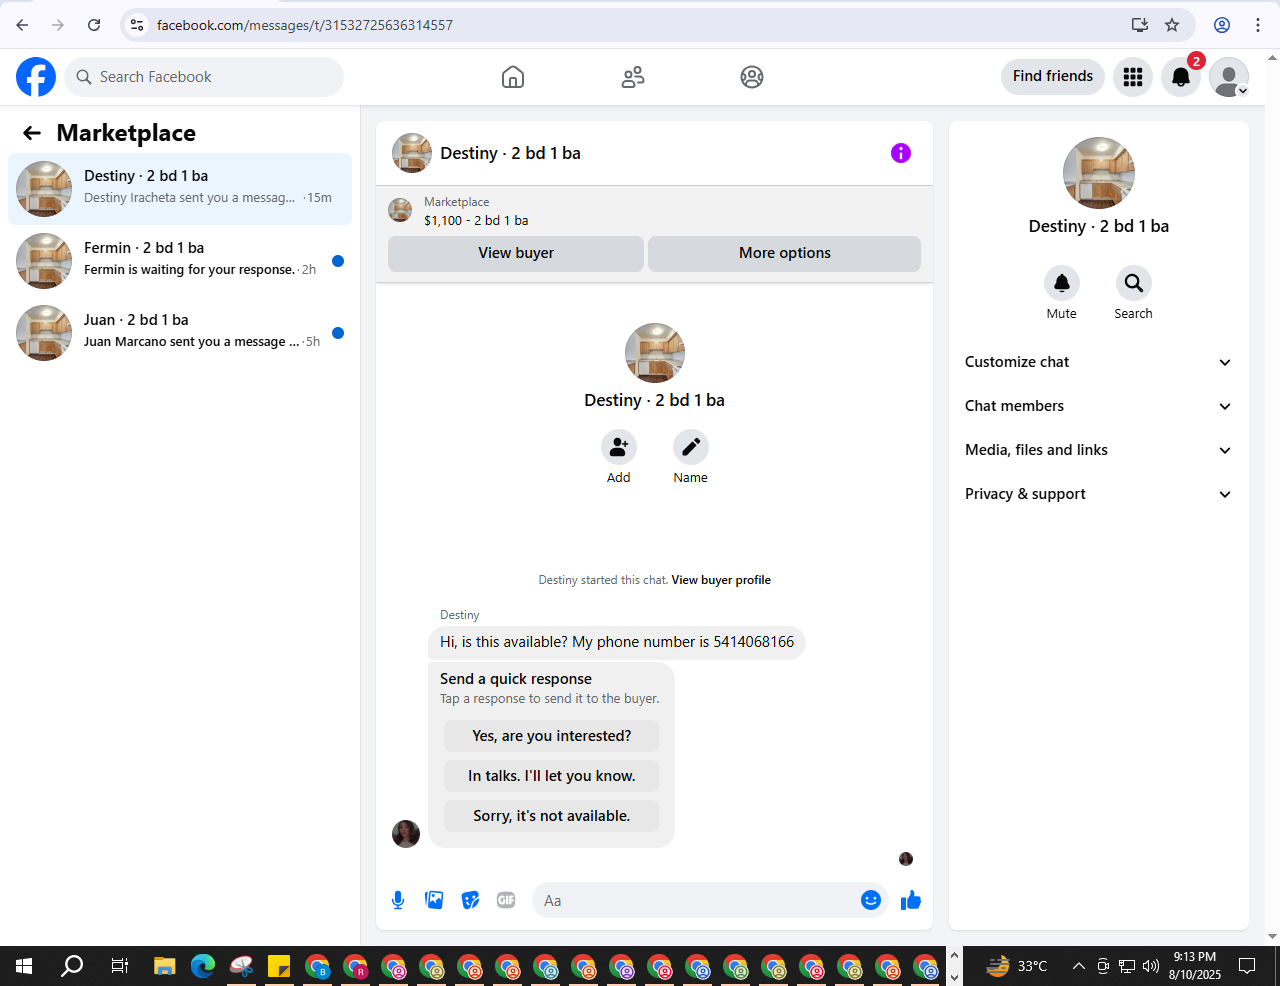The image size is (1280, 986).
Task: Open Windows taskbar search
Action: click(72, 966)
